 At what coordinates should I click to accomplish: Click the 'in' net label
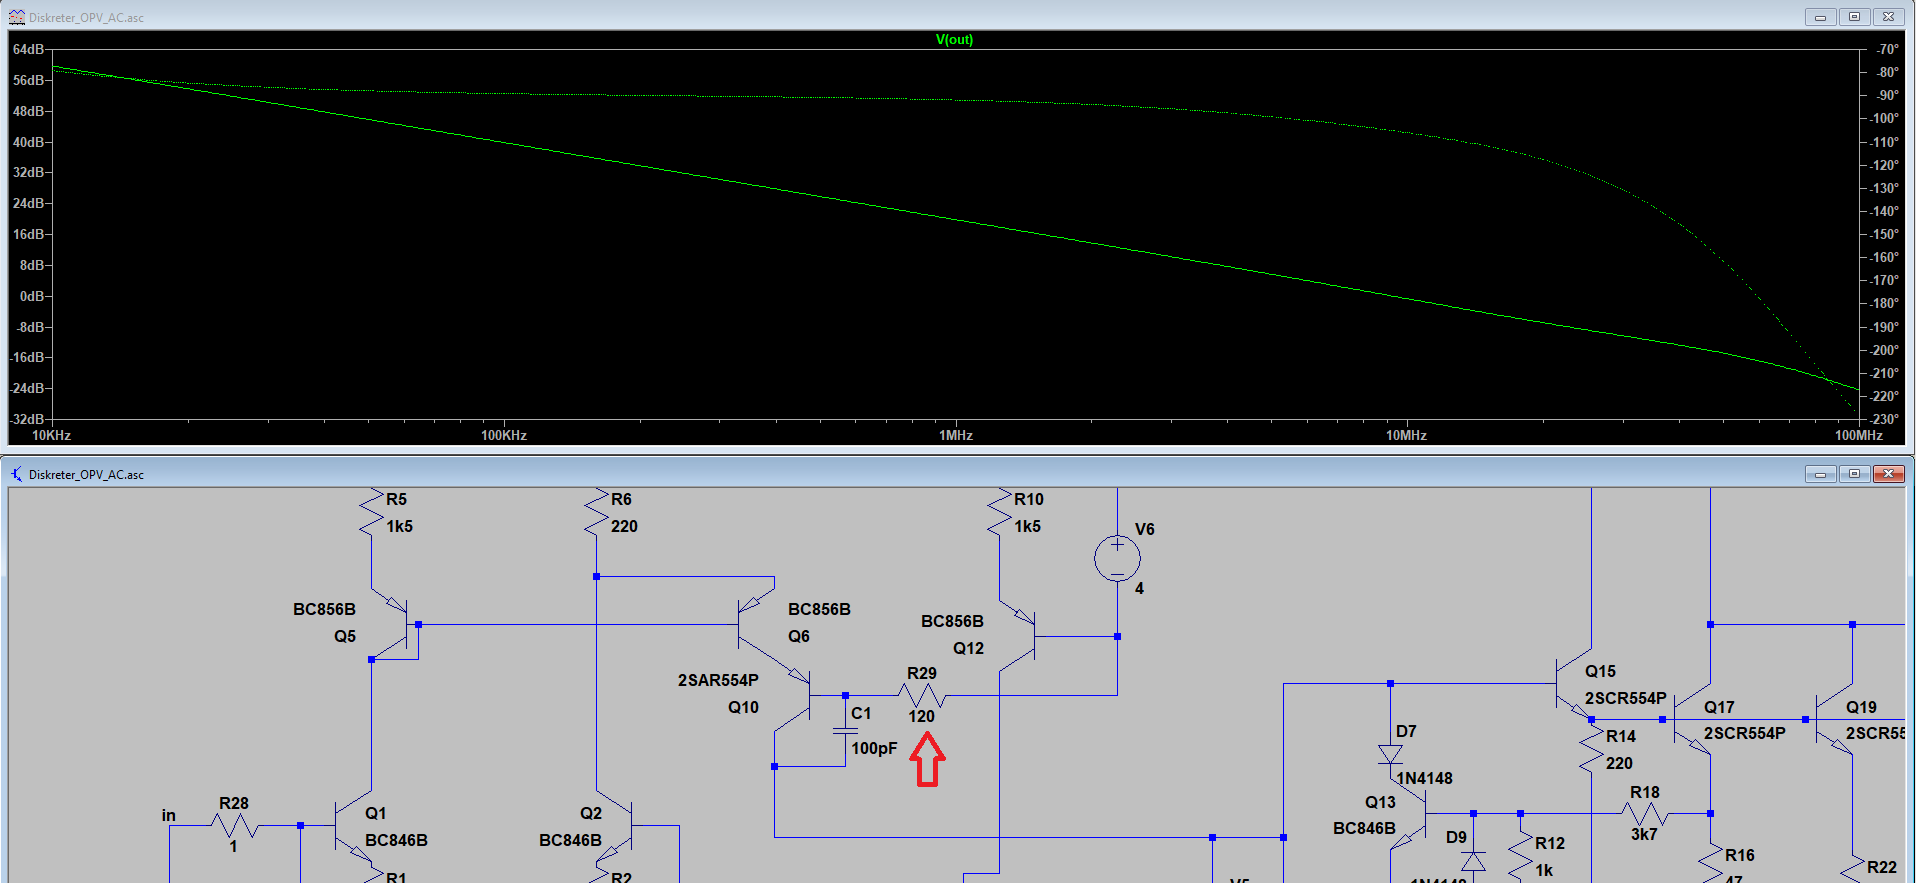pyautogui.click(x=169, y=815)
